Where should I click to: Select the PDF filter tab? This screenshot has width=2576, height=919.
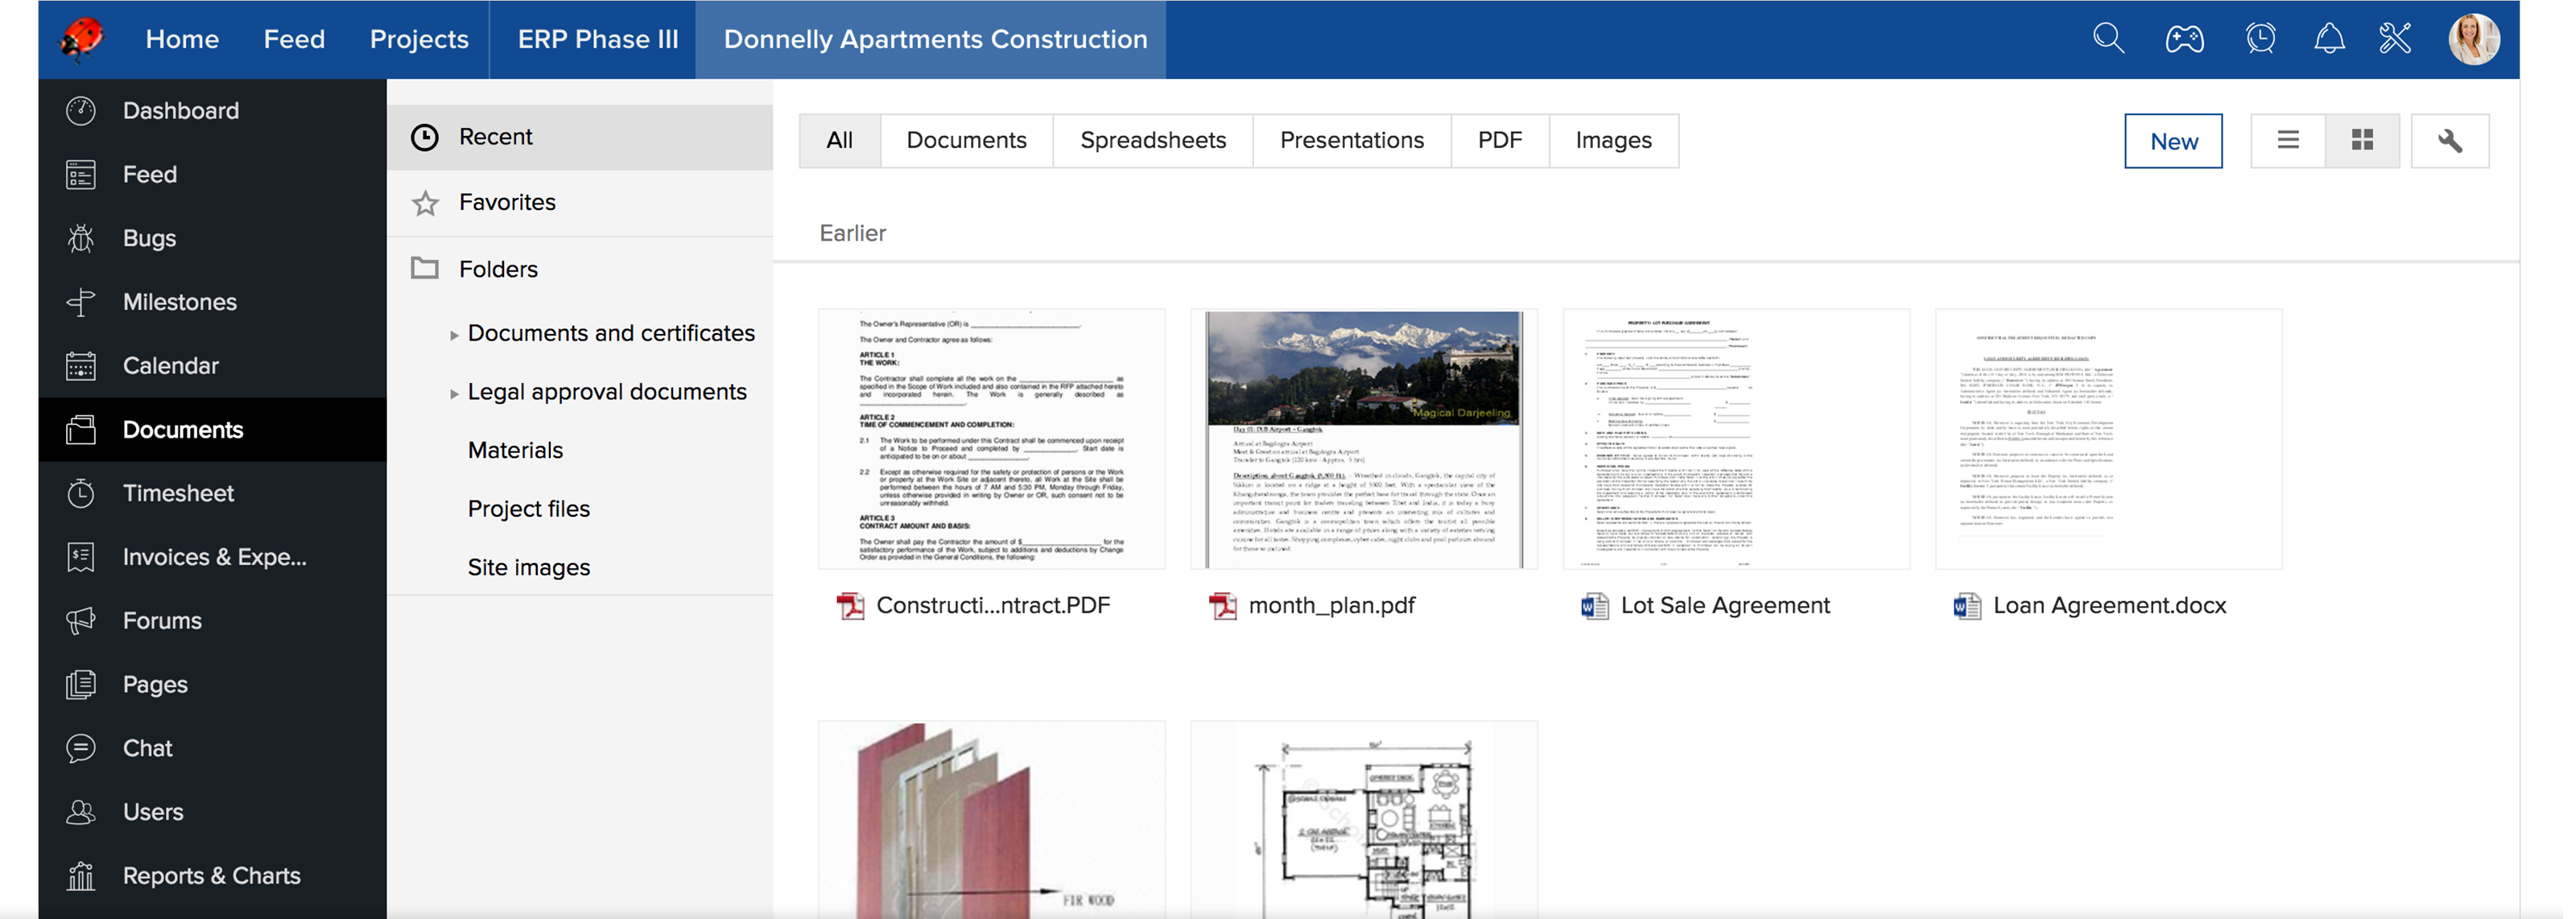pyautogui.click(x=1499, y=141)
